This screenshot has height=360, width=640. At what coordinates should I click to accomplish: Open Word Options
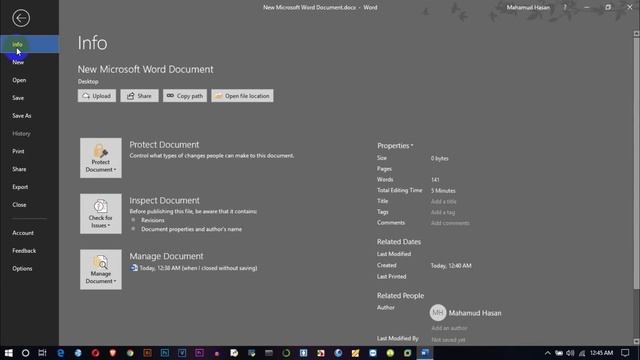point(29,269)
